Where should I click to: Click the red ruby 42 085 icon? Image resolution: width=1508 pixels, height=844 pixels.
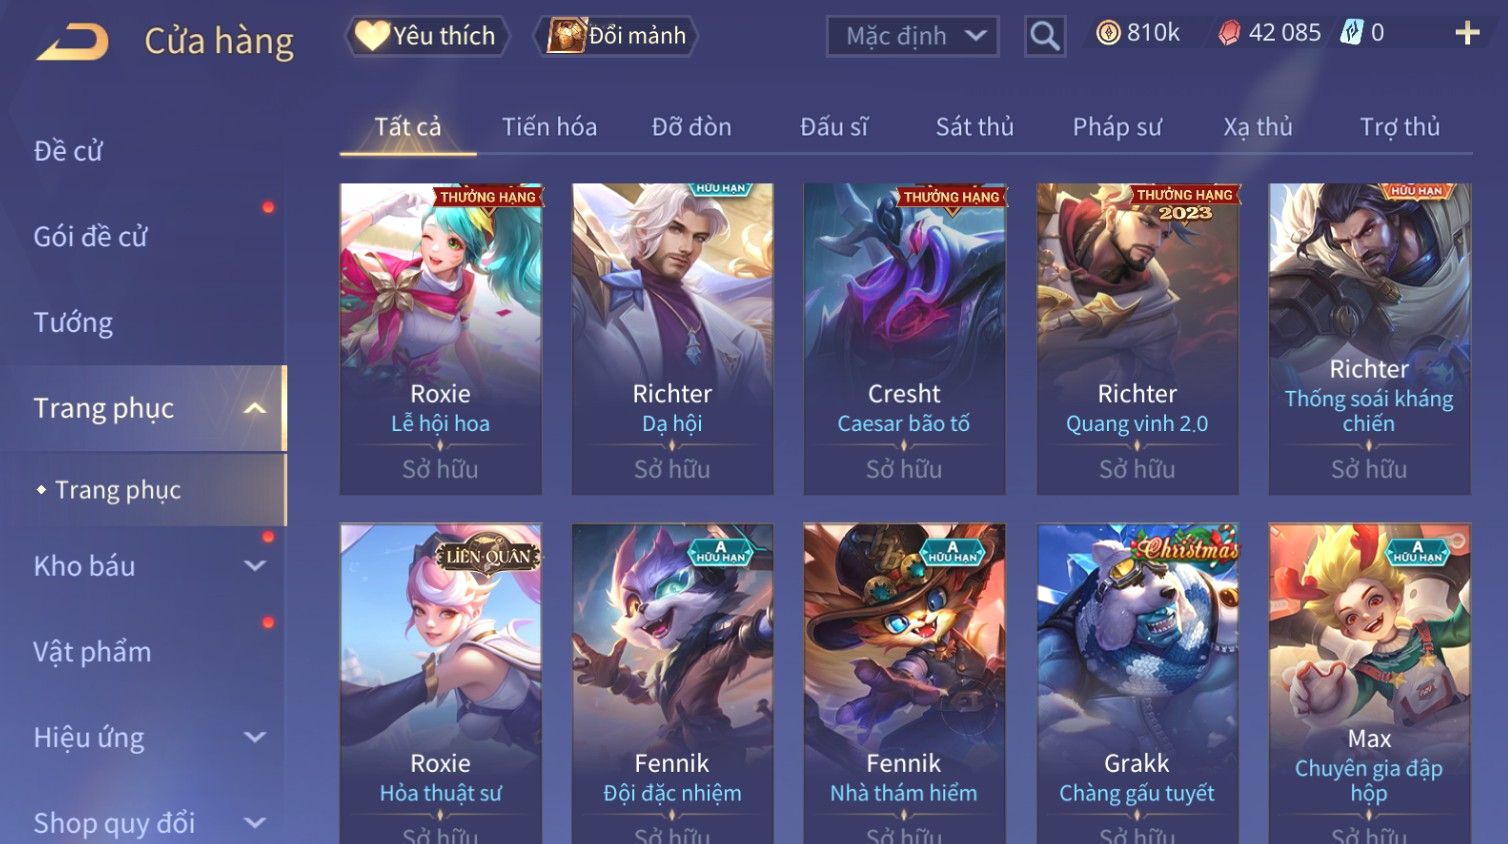(1229, 33)
